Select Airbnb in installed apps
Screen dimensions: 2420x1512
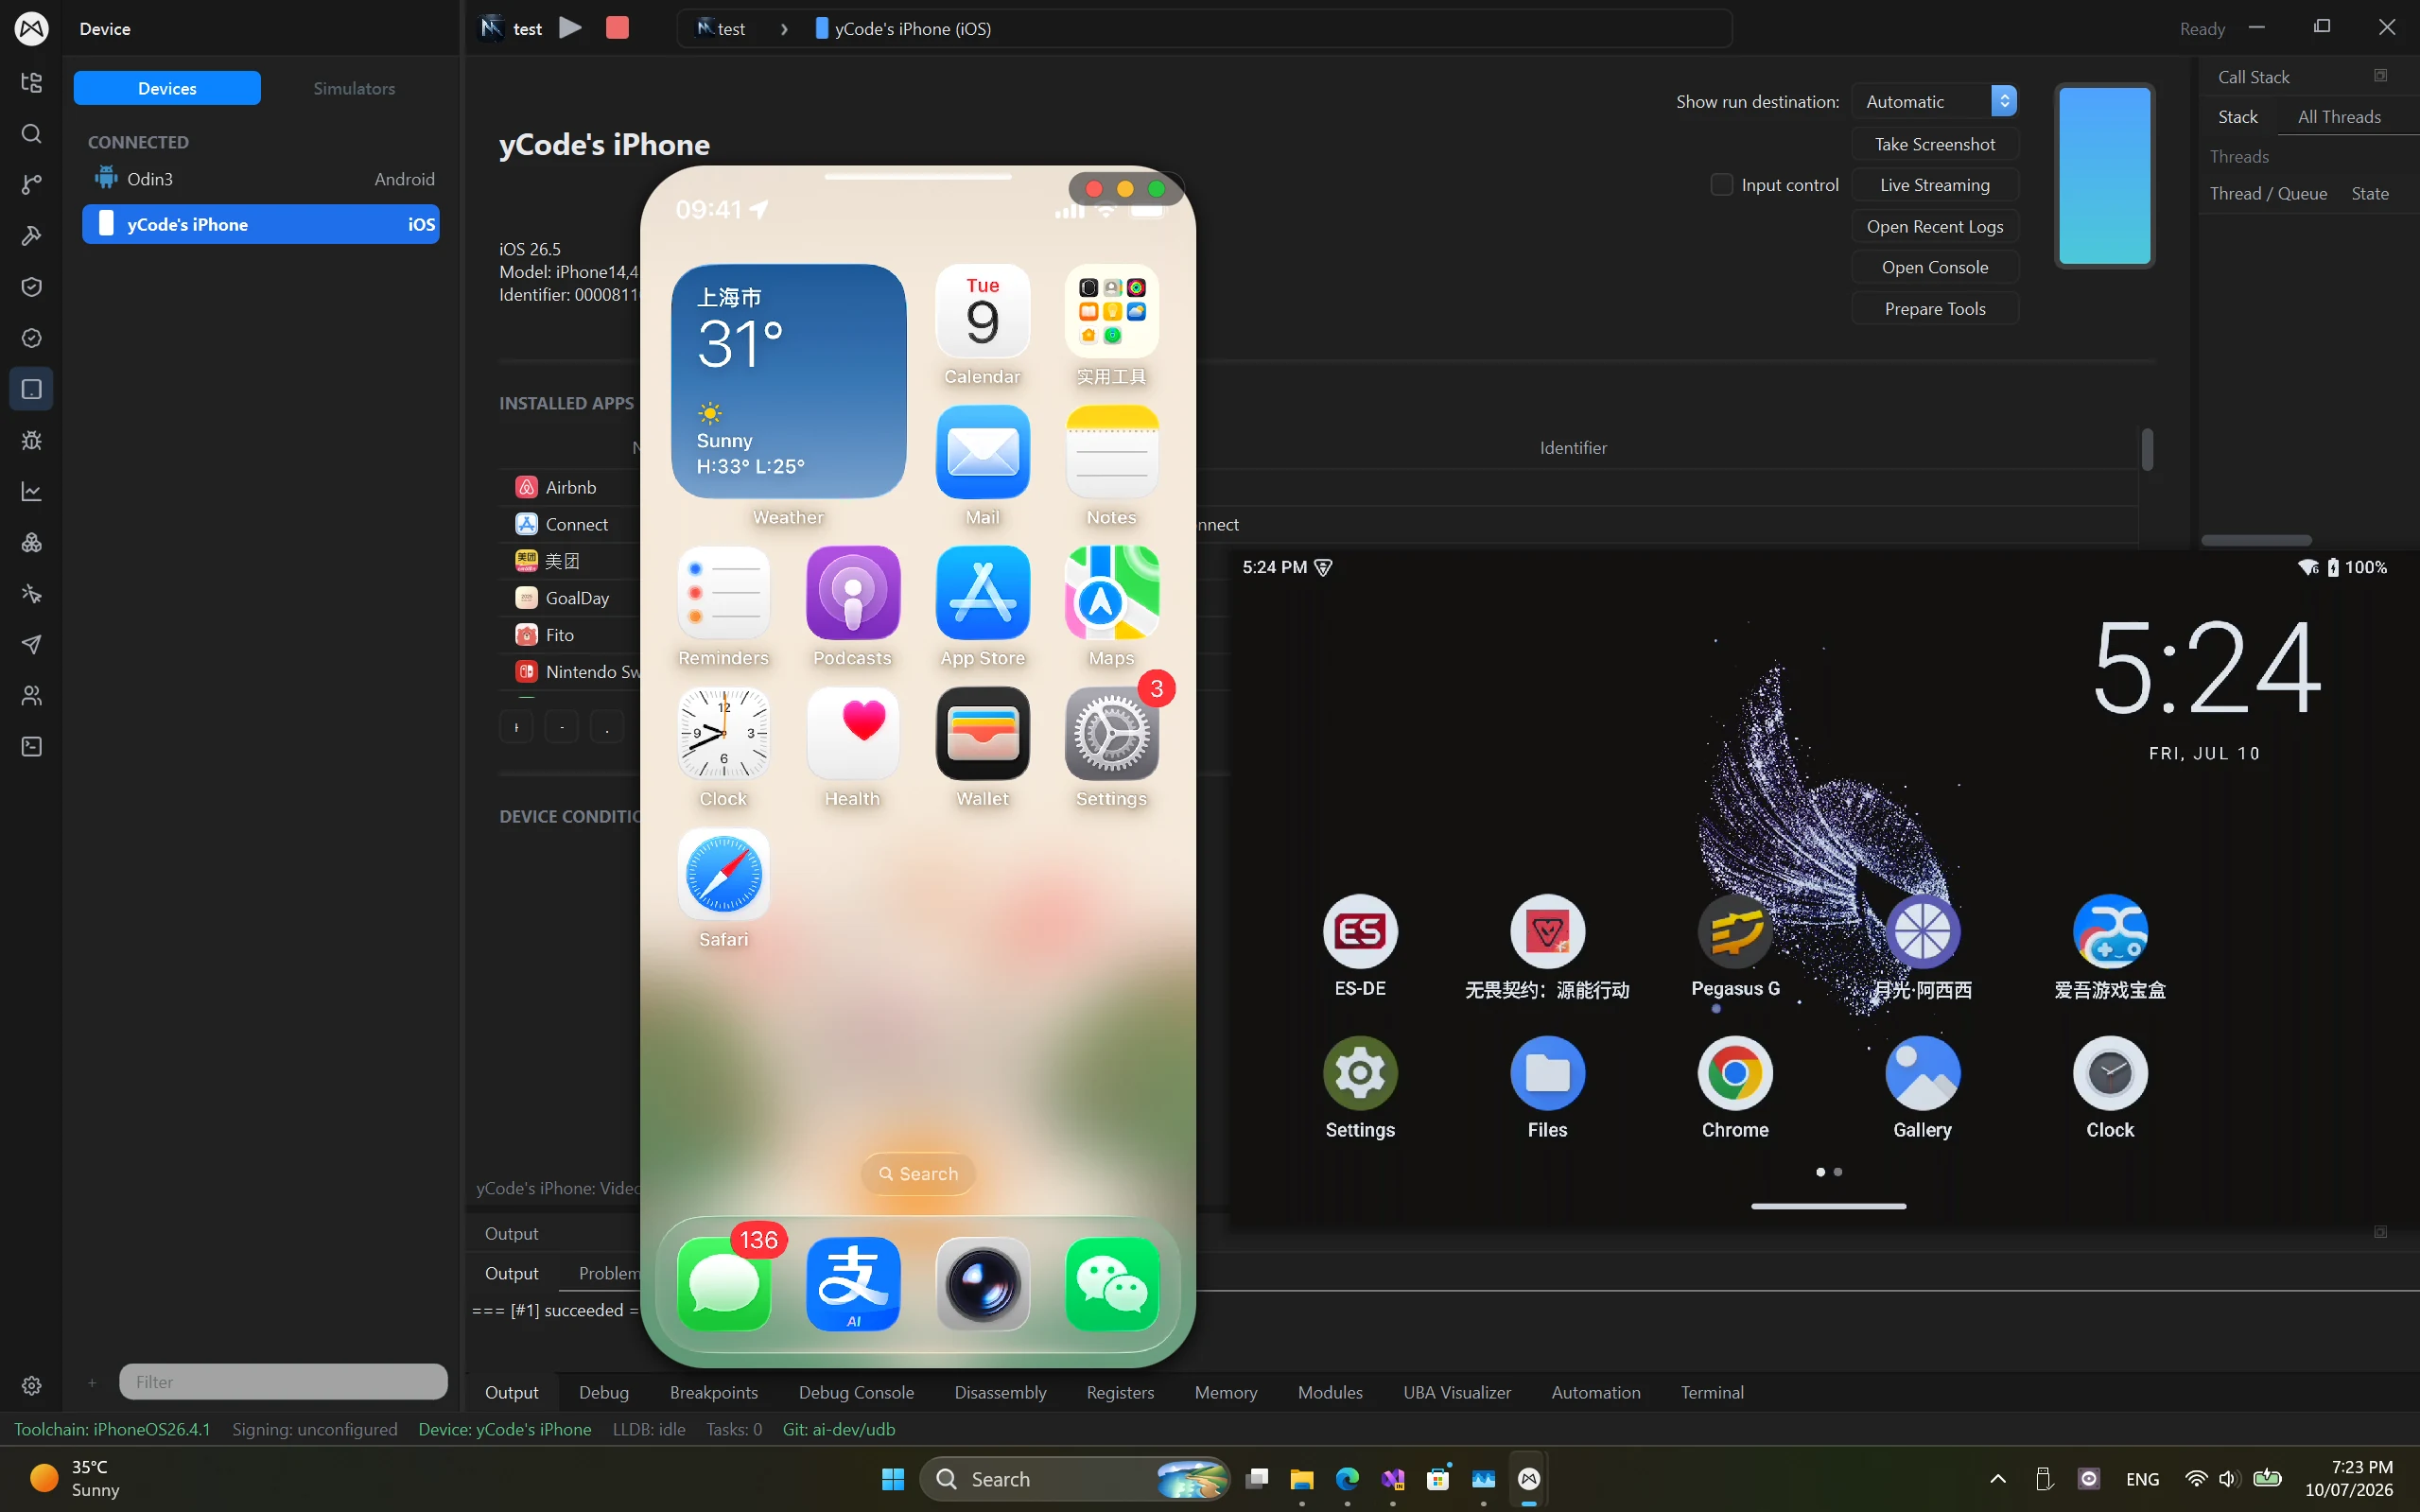point(570,487)
